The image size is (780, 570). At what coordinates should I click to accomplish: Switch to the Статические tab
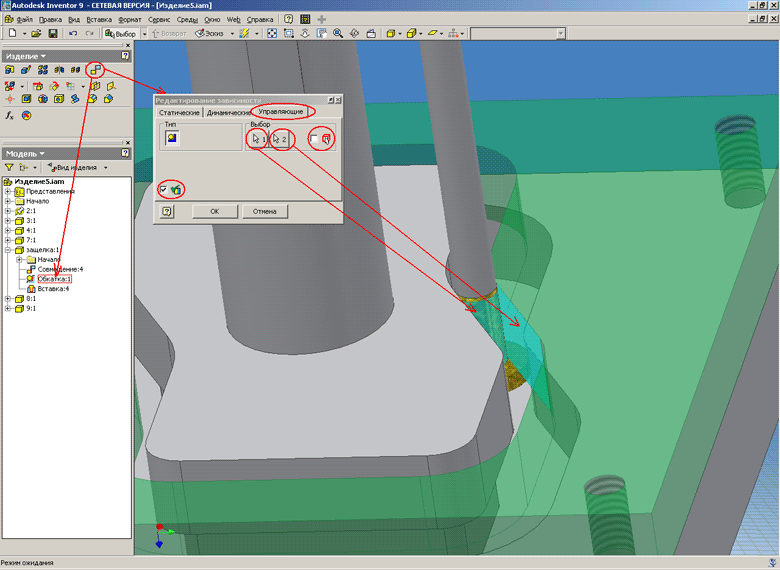179,112
